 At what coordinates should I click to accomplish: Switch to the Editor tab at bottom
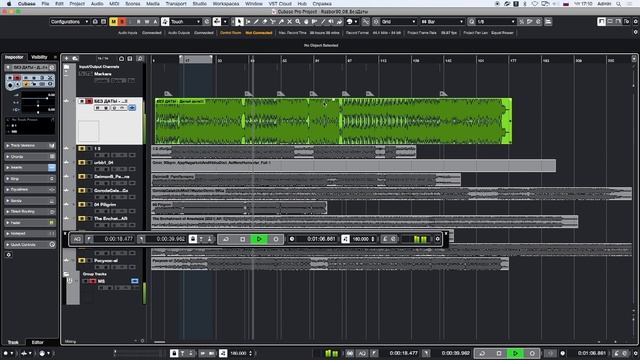(38, 342)
